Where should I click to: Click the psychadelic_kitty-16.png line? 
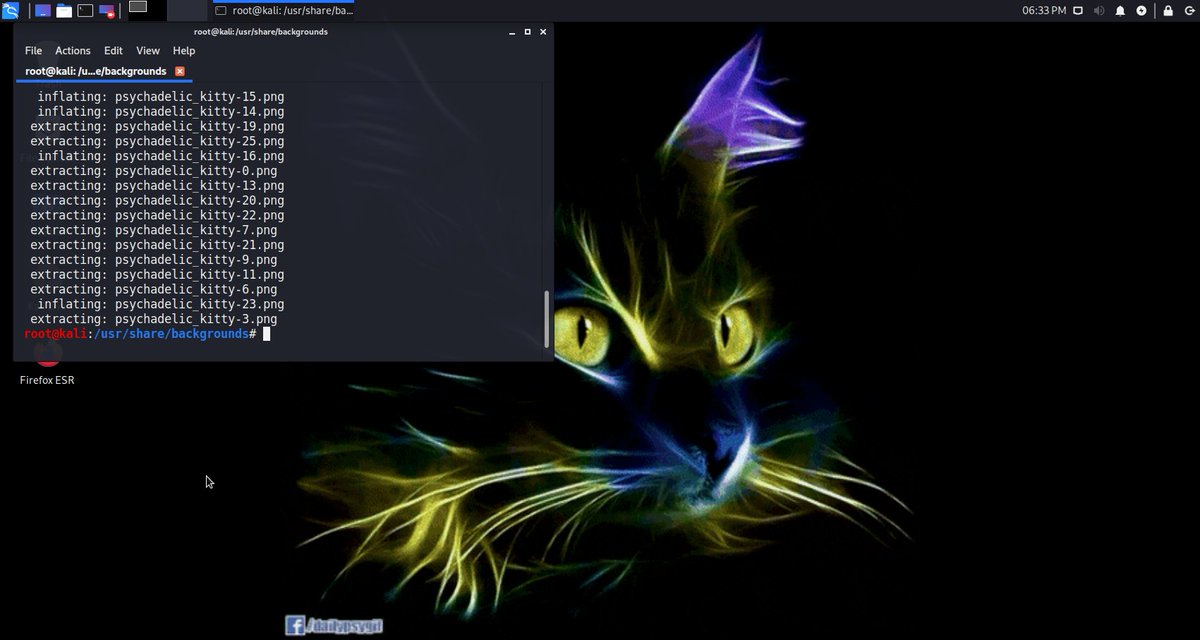coord(160,156)
